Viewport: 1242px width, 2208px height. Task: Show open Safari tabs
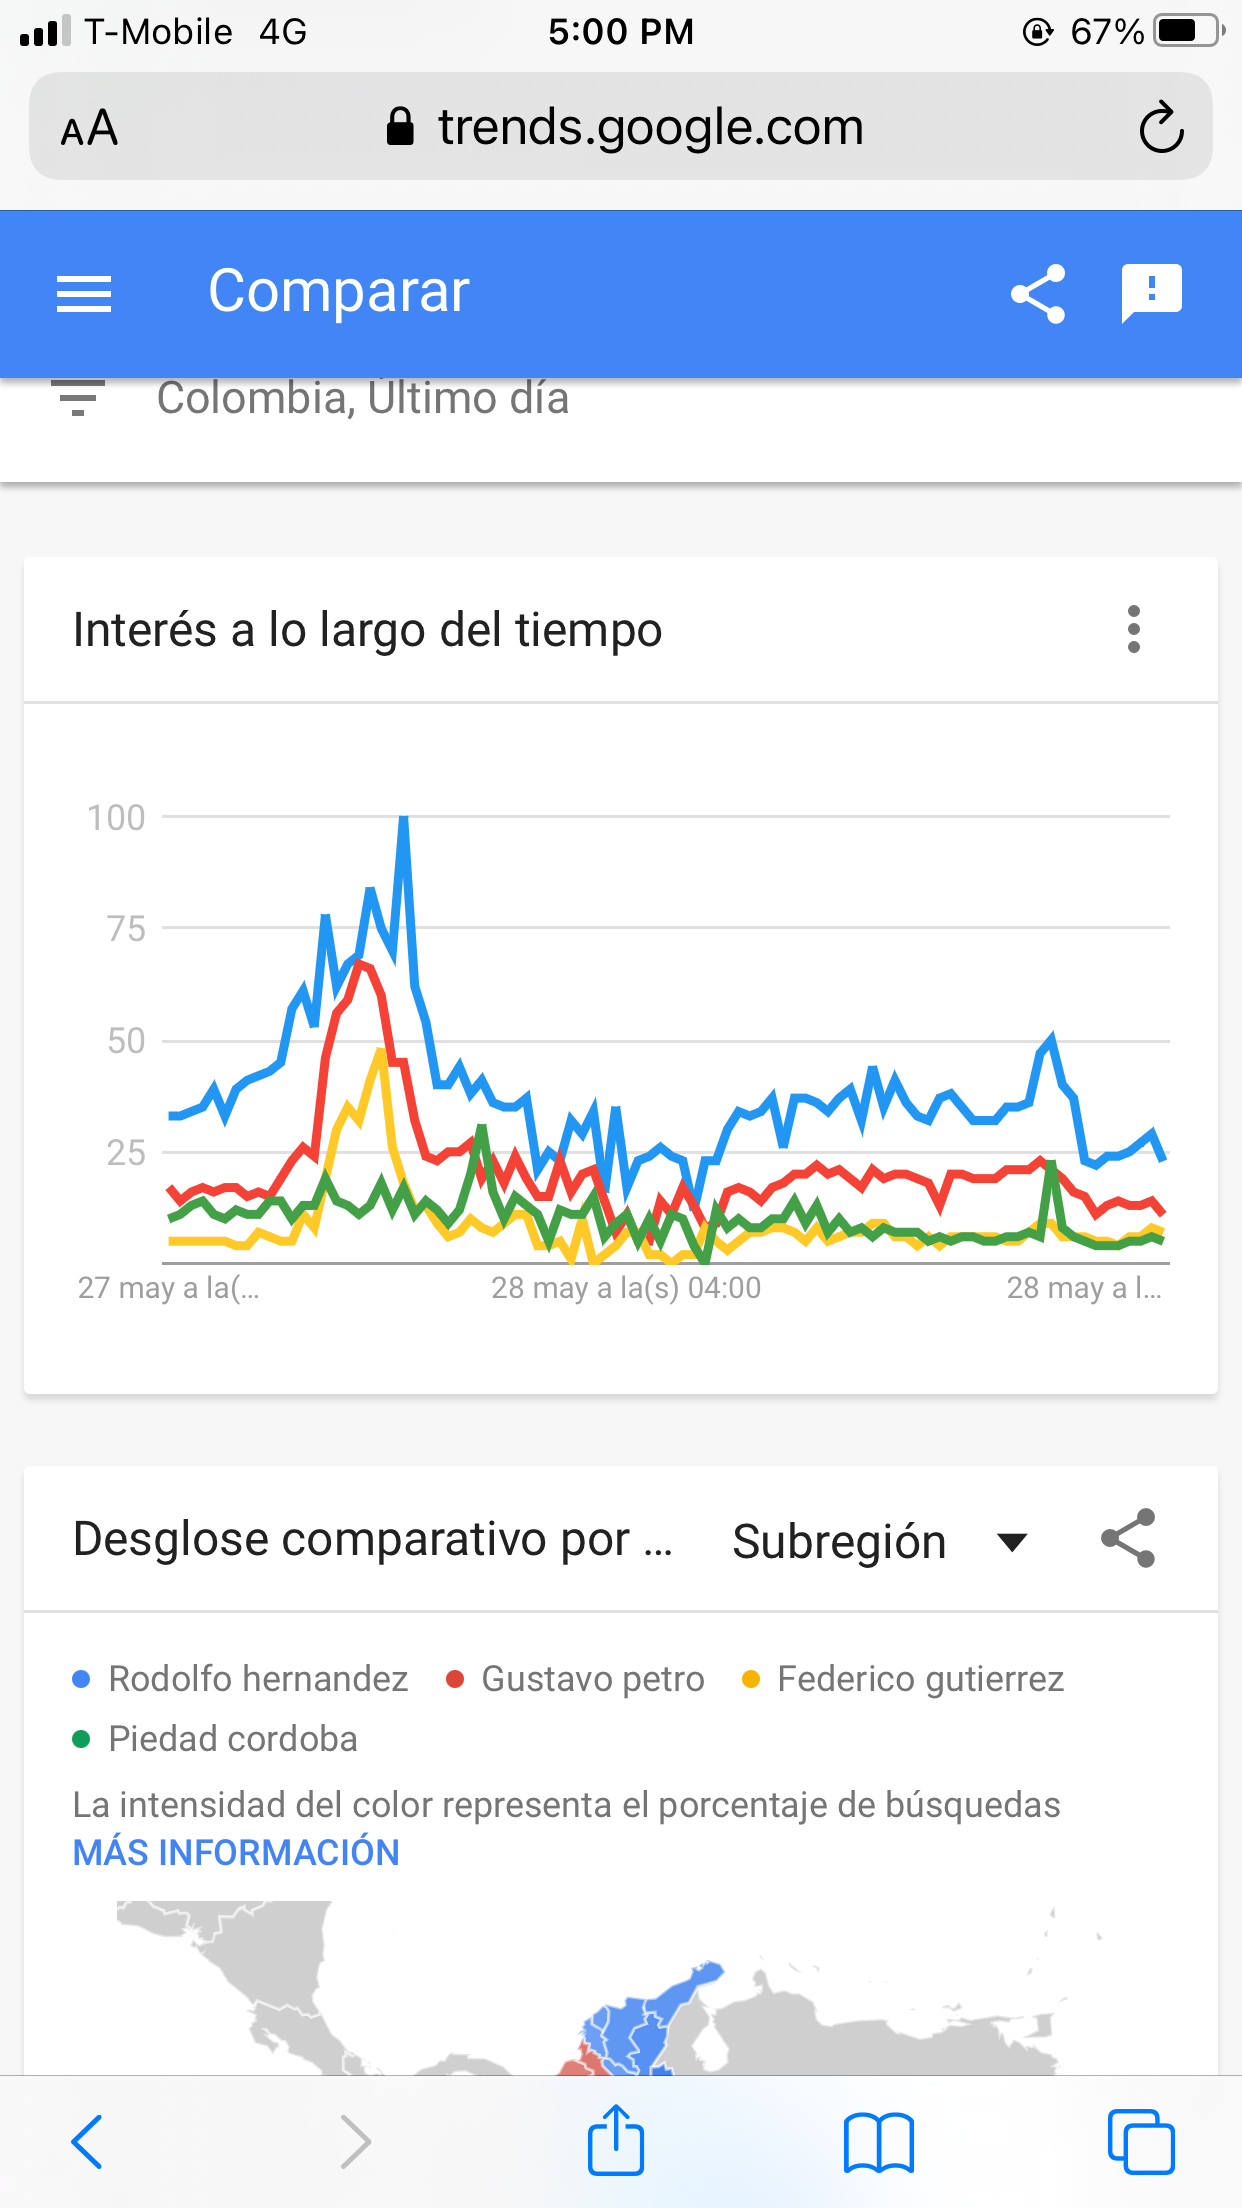point(1140,2142)
